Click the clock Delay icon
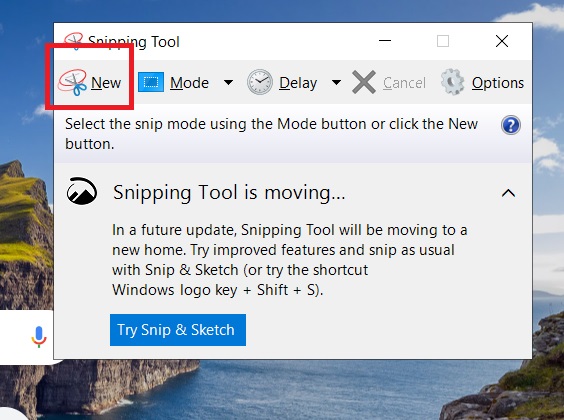The image size is (564, 420). point(260,82)
